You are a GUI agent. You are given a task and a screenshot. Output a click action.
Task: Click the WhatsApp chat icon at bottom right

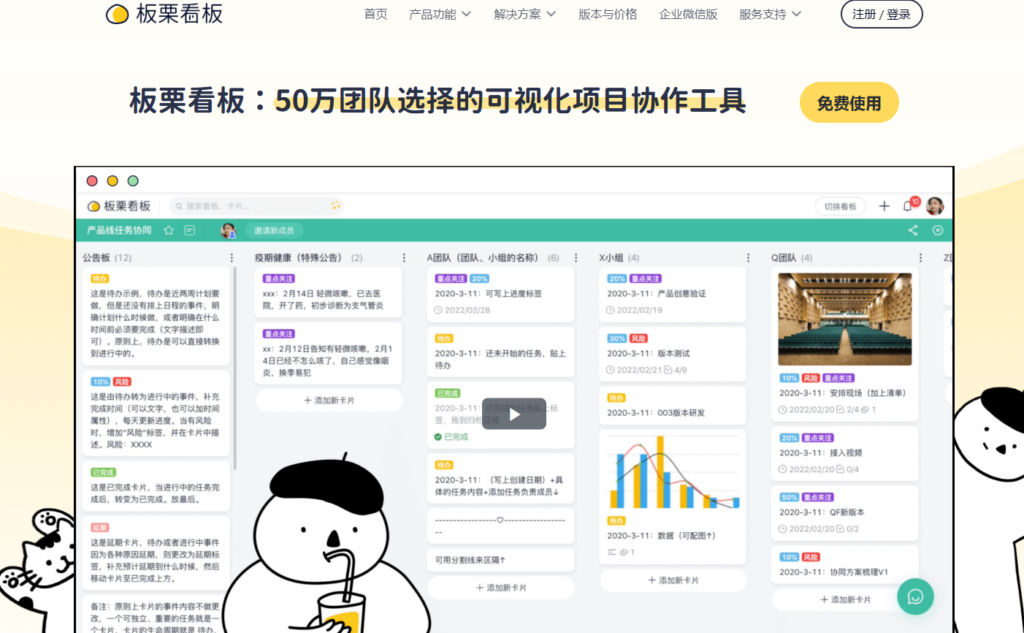point(914,596)
